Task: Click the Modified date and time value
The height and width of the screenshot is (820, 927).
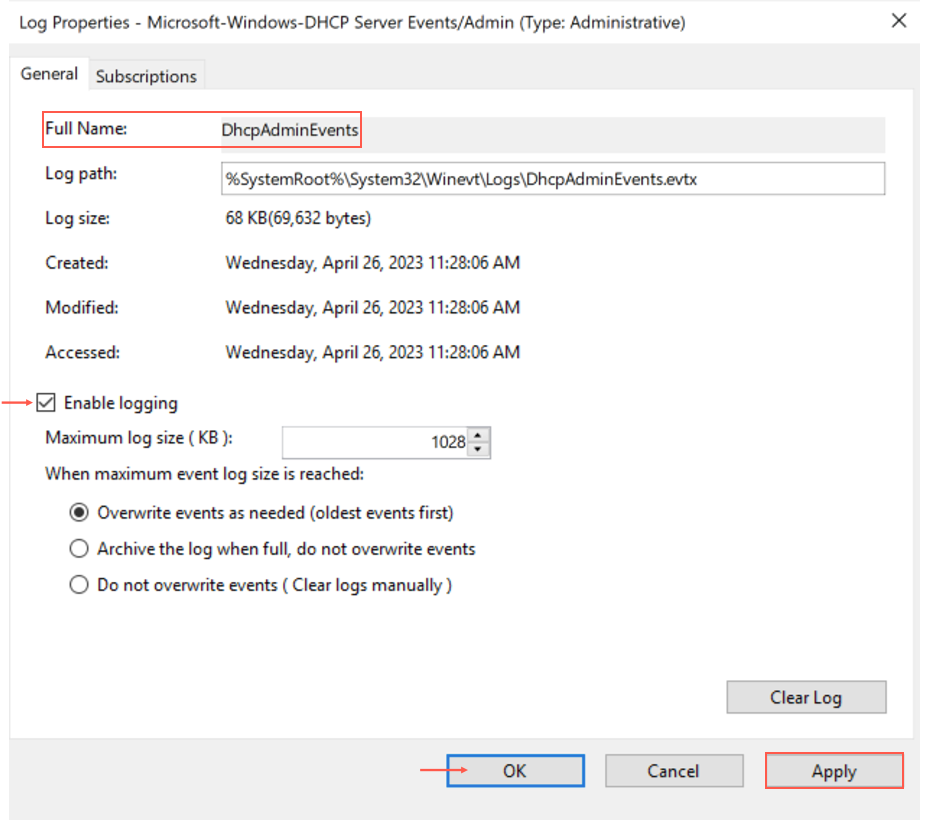Action: tap(372, 307)
